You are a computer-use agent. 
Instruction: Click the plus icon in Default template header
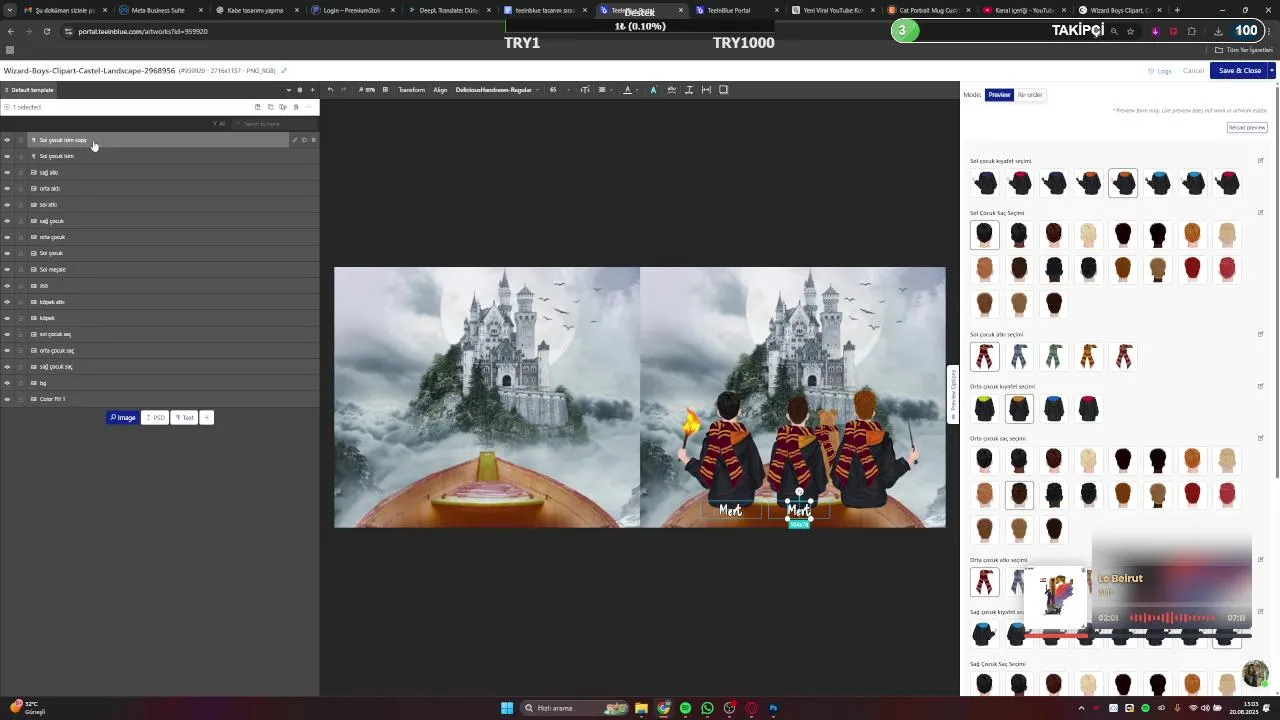tap(312, 90)
